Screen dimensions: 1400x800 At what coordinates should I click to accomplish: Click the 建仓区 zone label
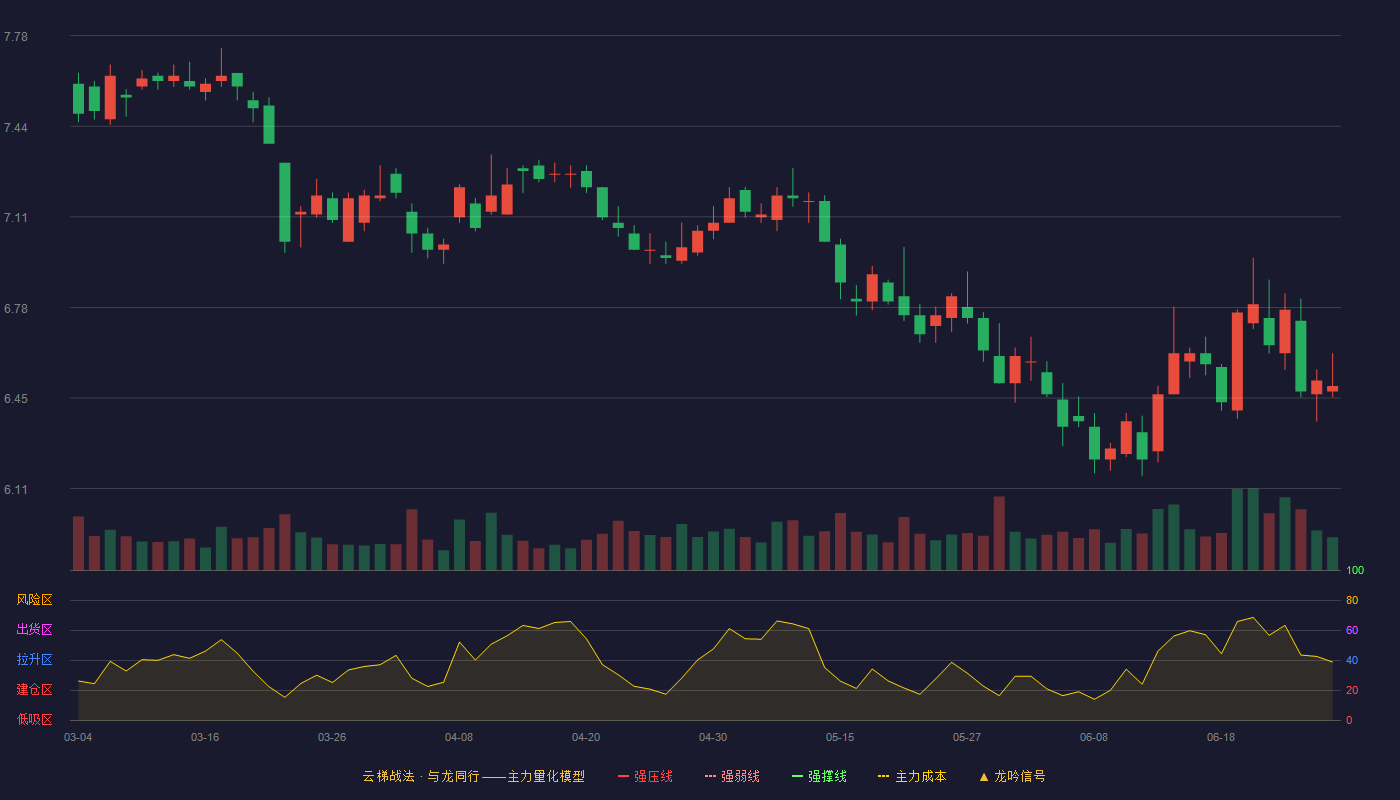coord(34,690)
